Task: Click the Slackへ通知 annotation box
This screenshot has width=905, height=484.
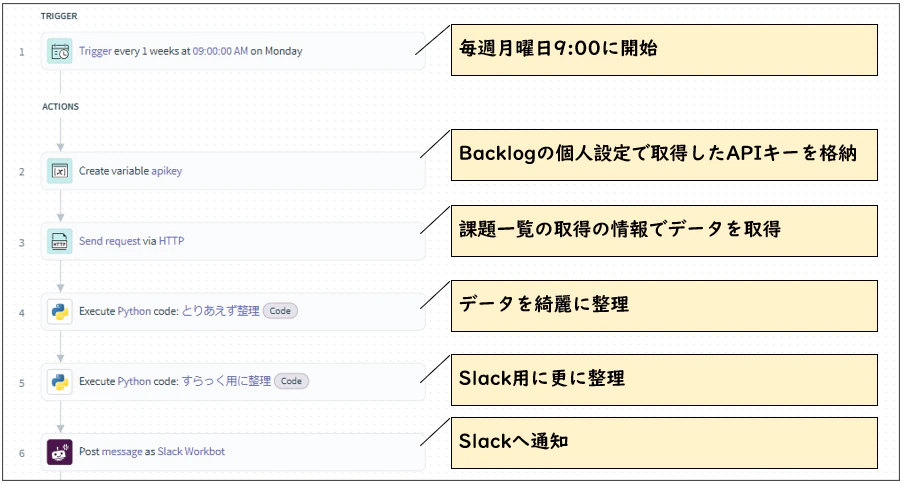Action: (664, 442)
